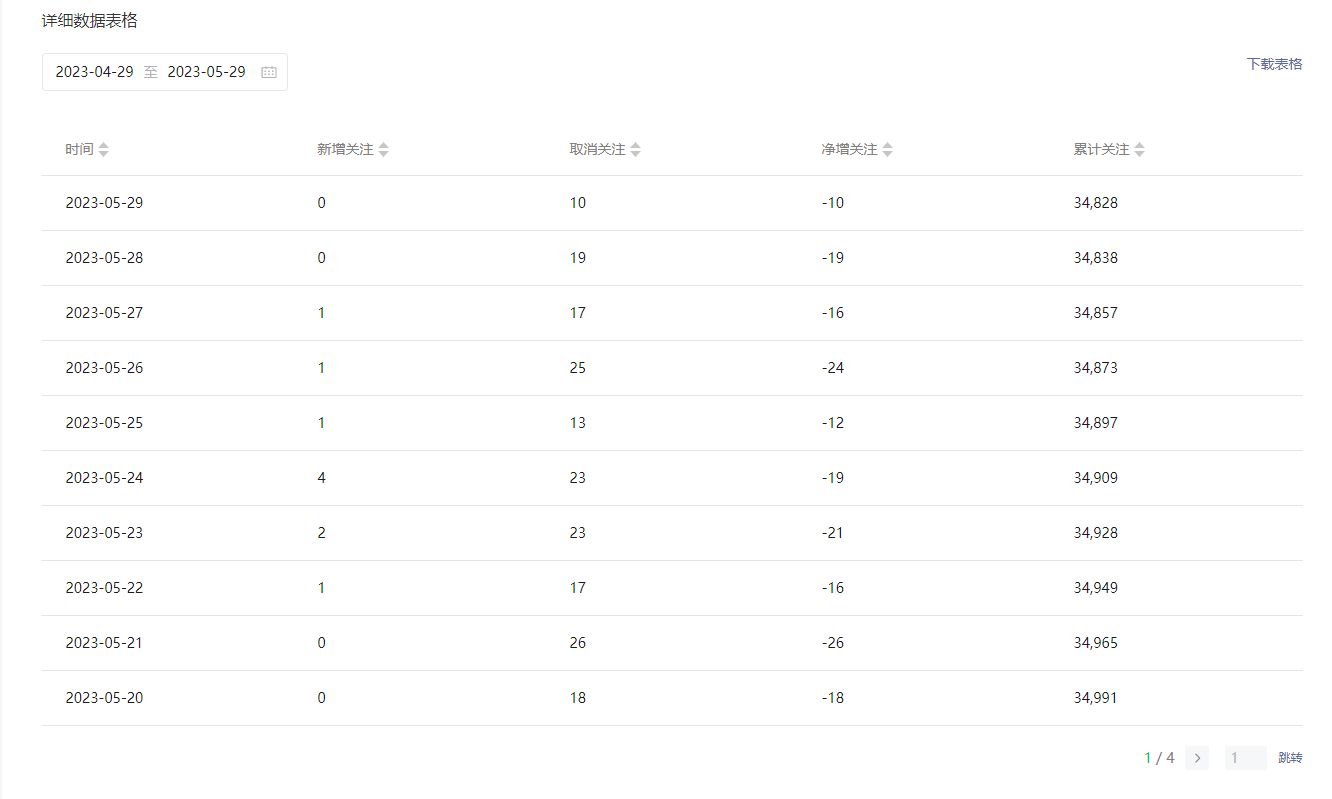This screenshot has width=1332, height=799.
Task: Click the calendar icon in date range
Action: coord(269,72)
